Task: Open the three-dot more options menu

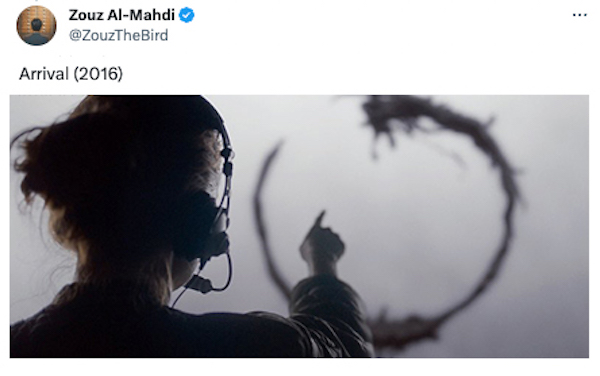Action: [x=579, y=15]
